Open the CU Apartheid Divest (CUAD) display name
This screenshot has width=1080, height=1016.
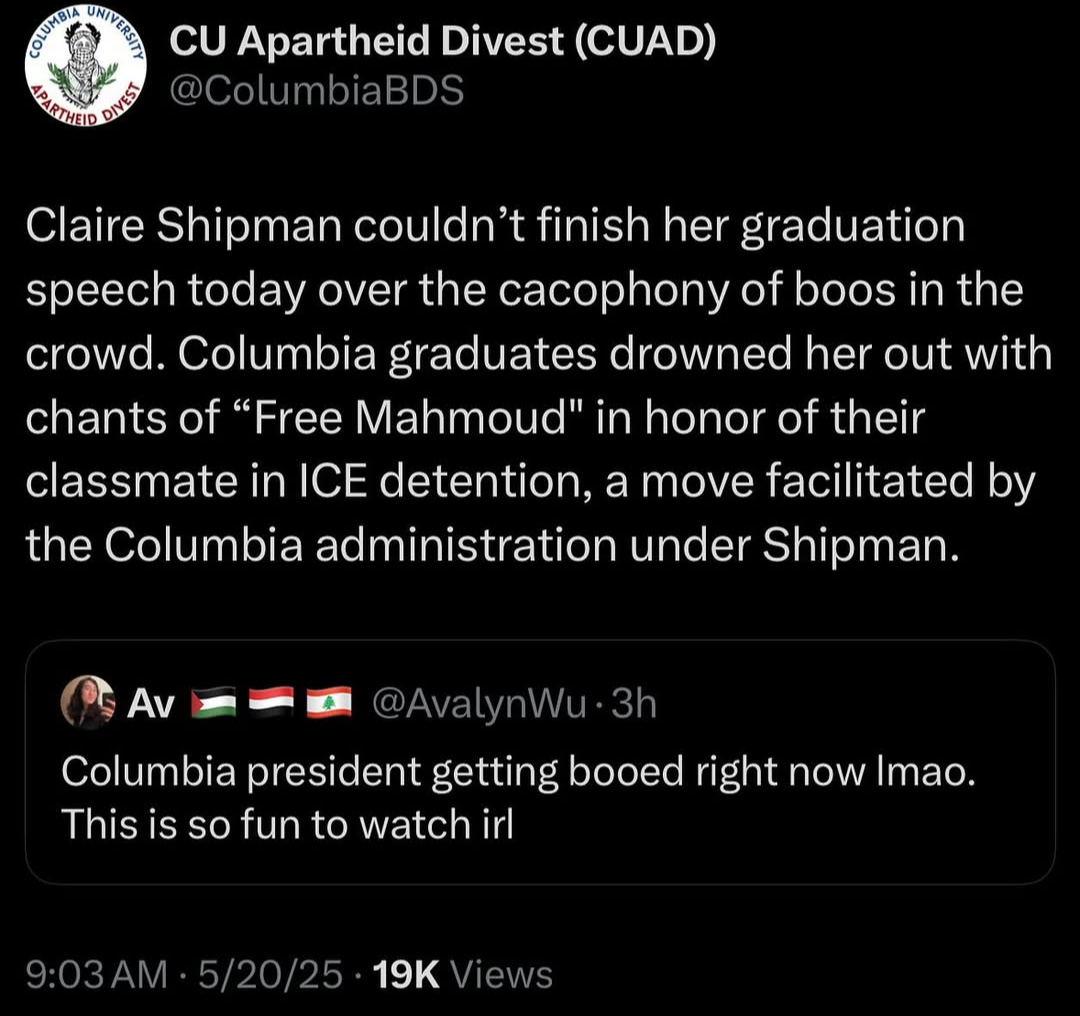click(x=443, y=41)
